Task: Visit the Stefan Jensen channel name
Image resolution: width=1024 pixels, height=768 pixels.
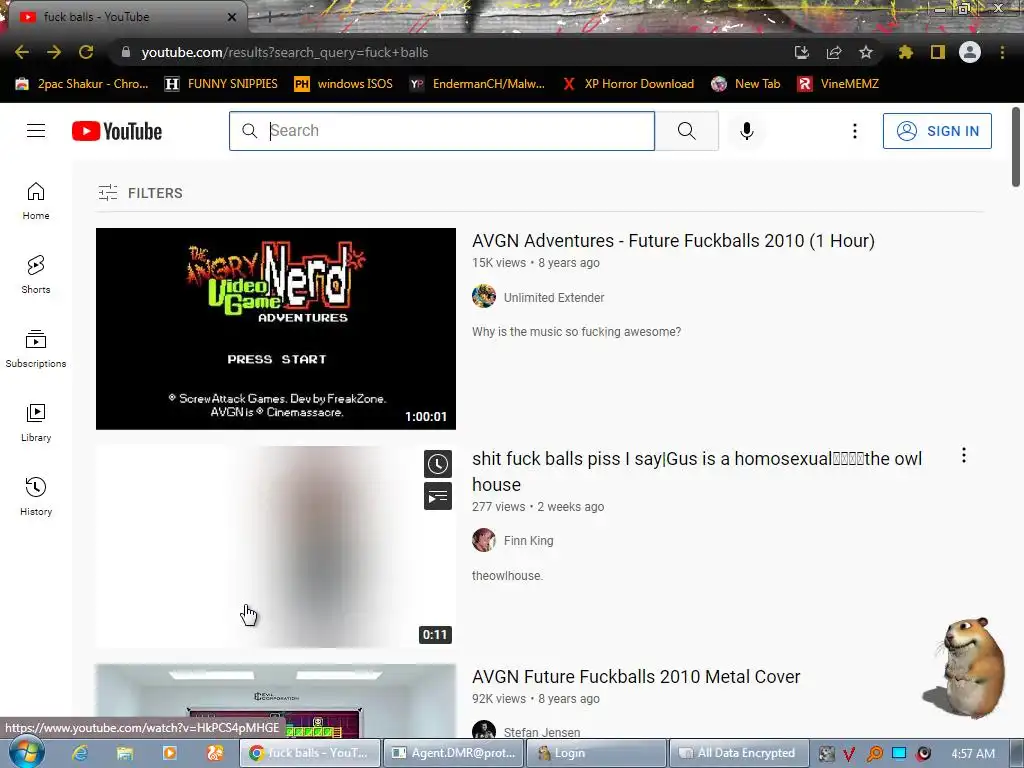Action: [x=542, y=732]
